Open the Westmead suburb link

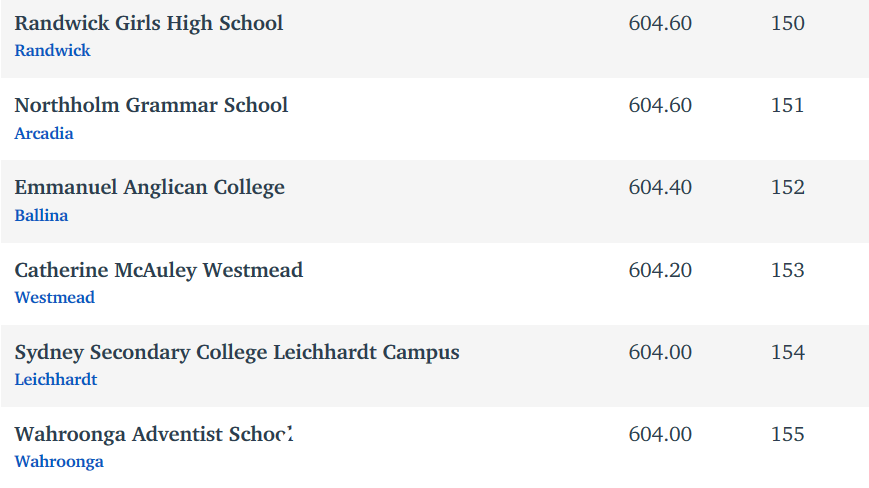pos(54,297)
